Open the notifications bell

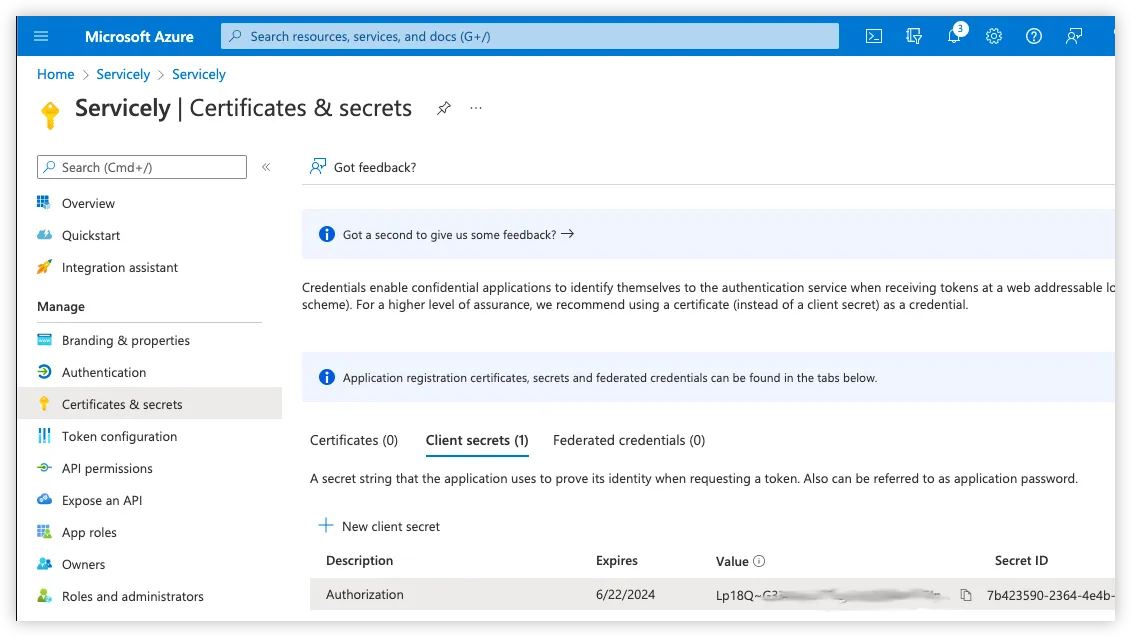pos(954,36)
